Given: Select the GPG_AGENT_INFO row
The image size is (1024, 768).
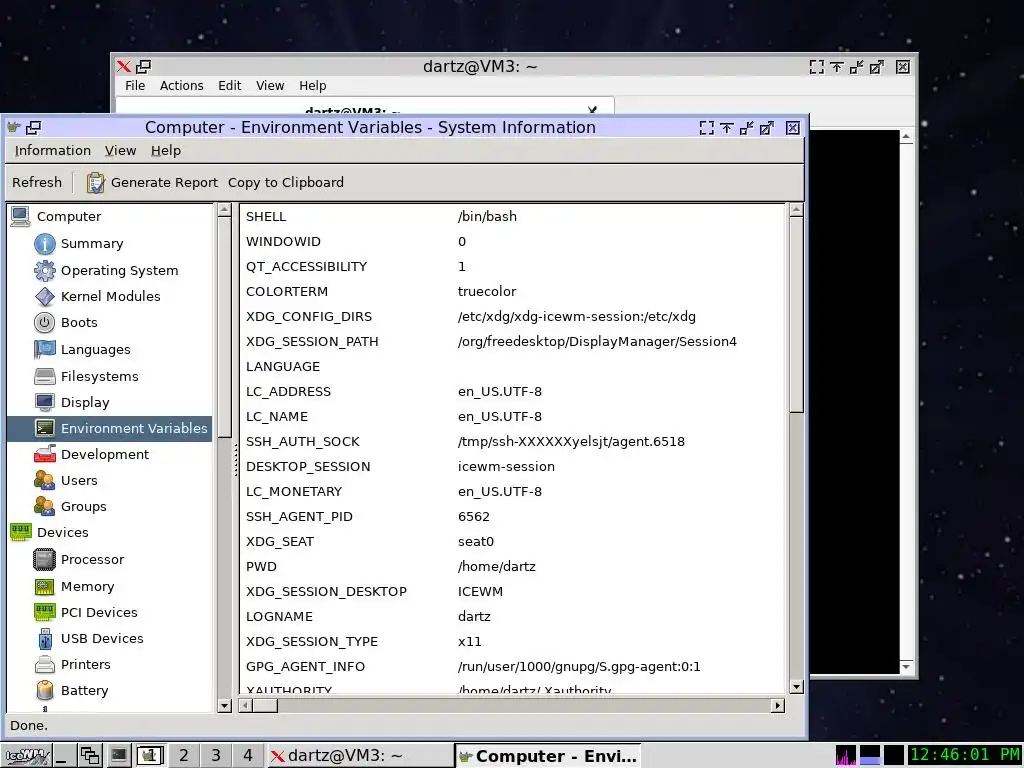Looking at the screenshot, I should (x=513, y=667).
